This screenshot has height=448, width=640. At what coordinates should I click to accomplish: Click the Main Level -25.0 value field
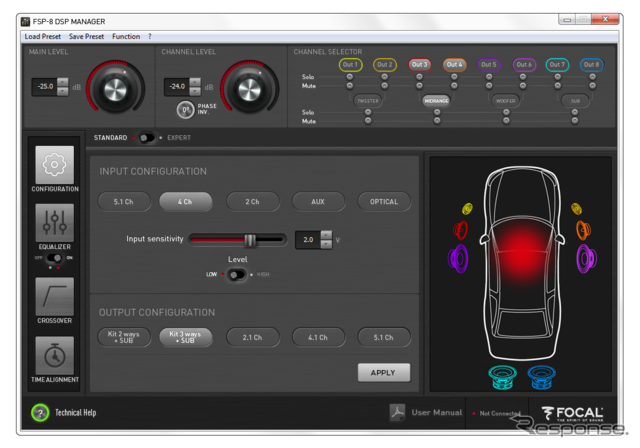45,86
